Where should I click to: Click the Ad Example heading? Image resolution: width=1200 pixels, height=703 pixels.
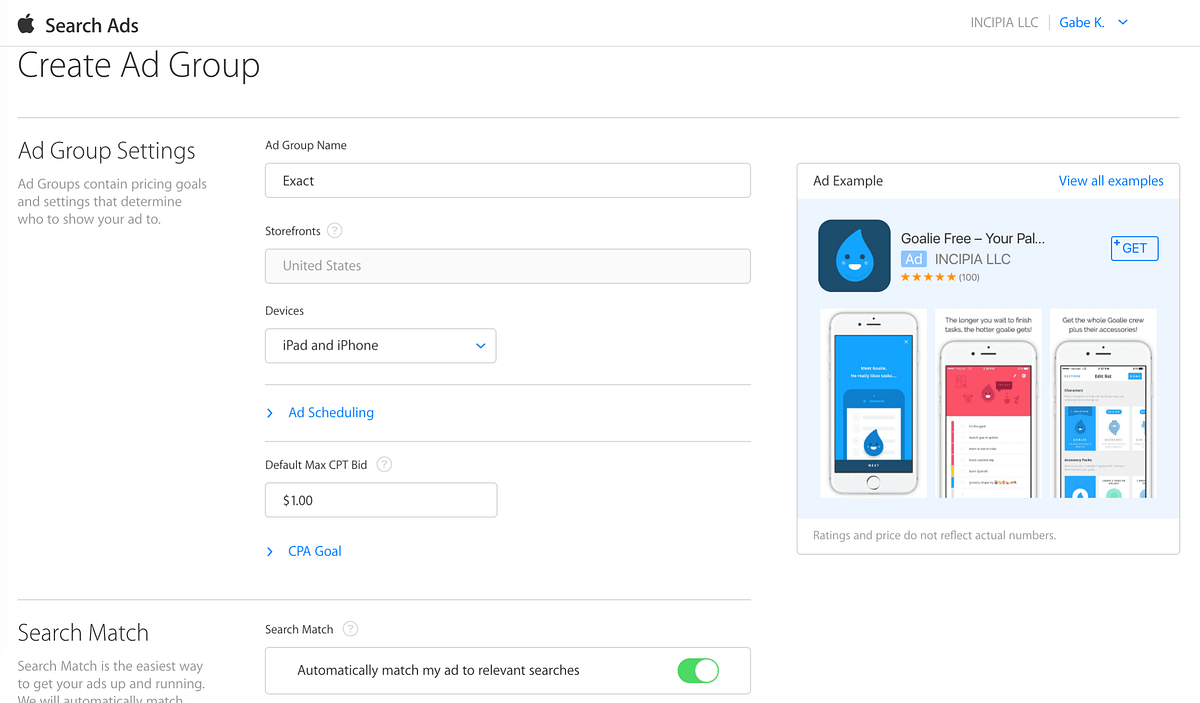click(x=848, y=181)
